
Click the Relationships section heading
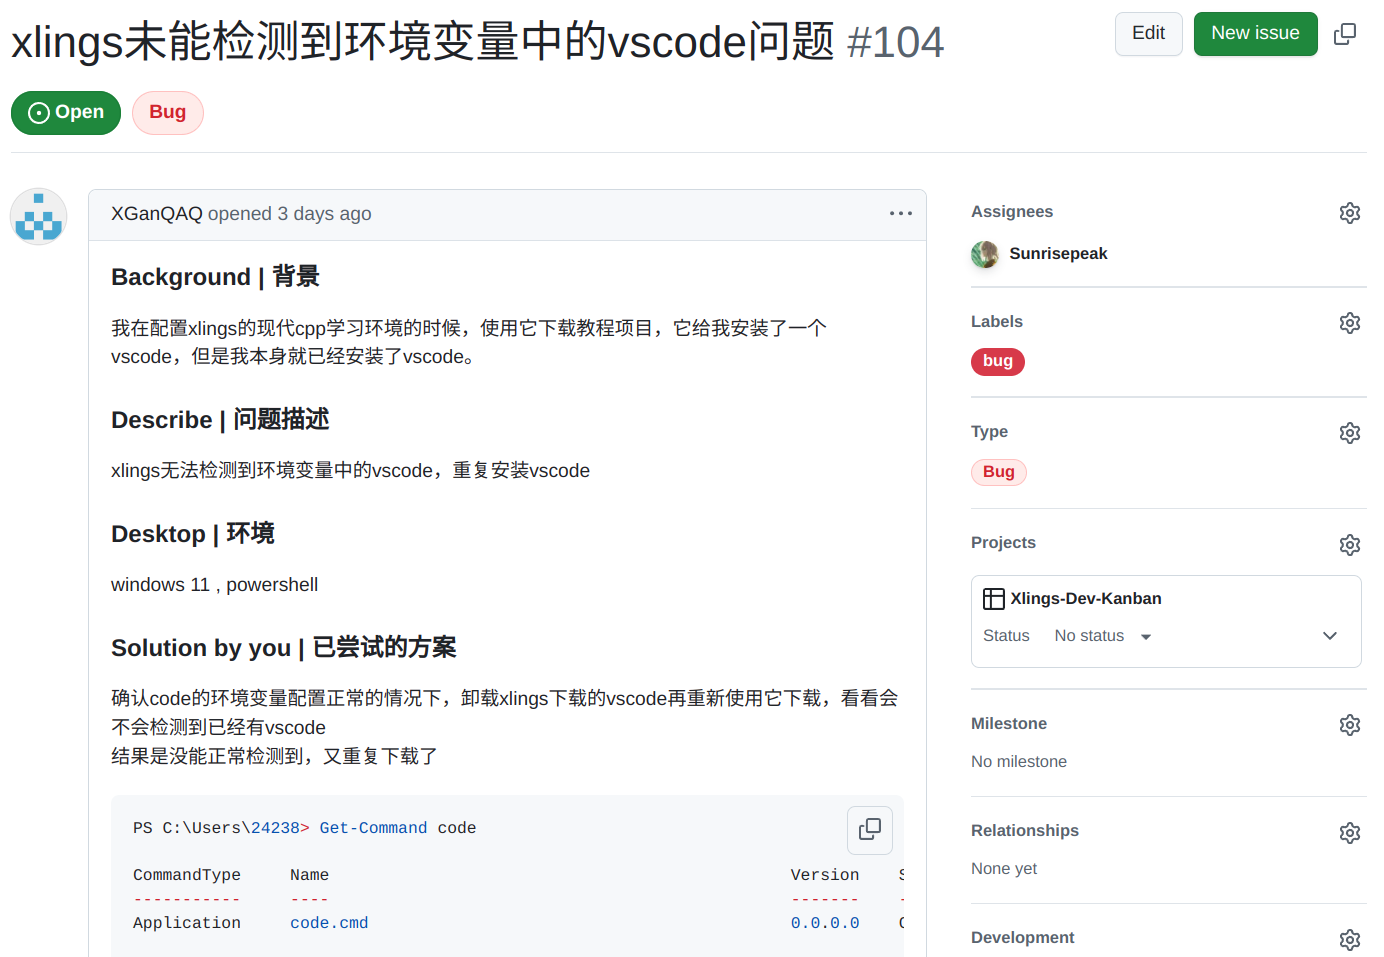pyautogui.click(x=1025, y=831)
